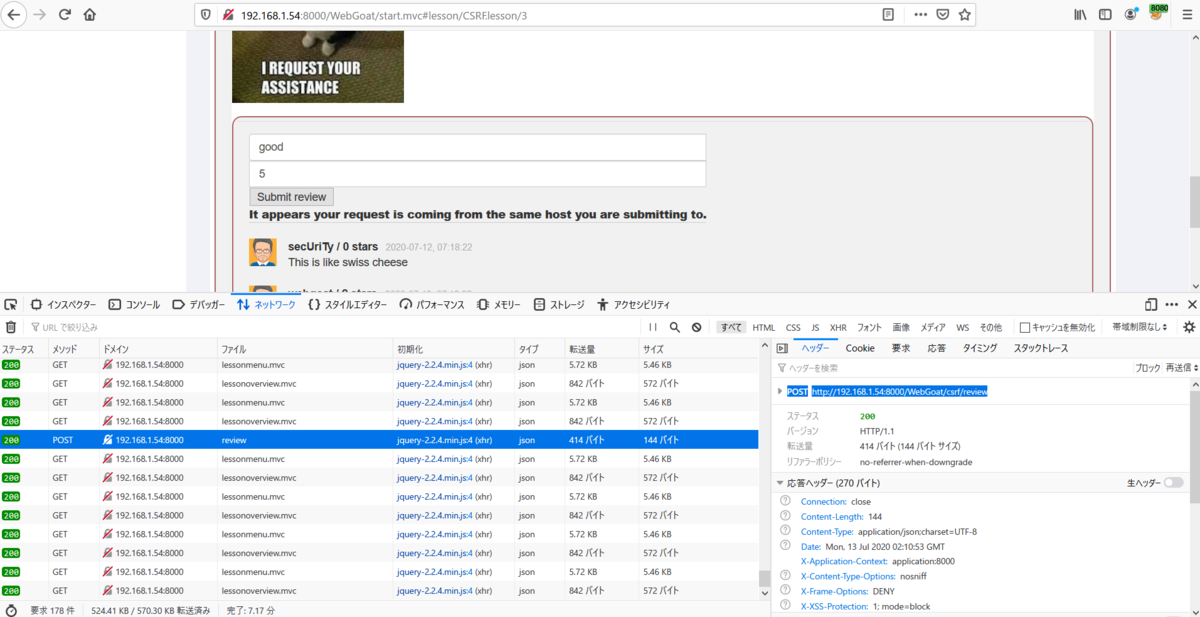Open the スタイルエディター tab

click(347, 304)
